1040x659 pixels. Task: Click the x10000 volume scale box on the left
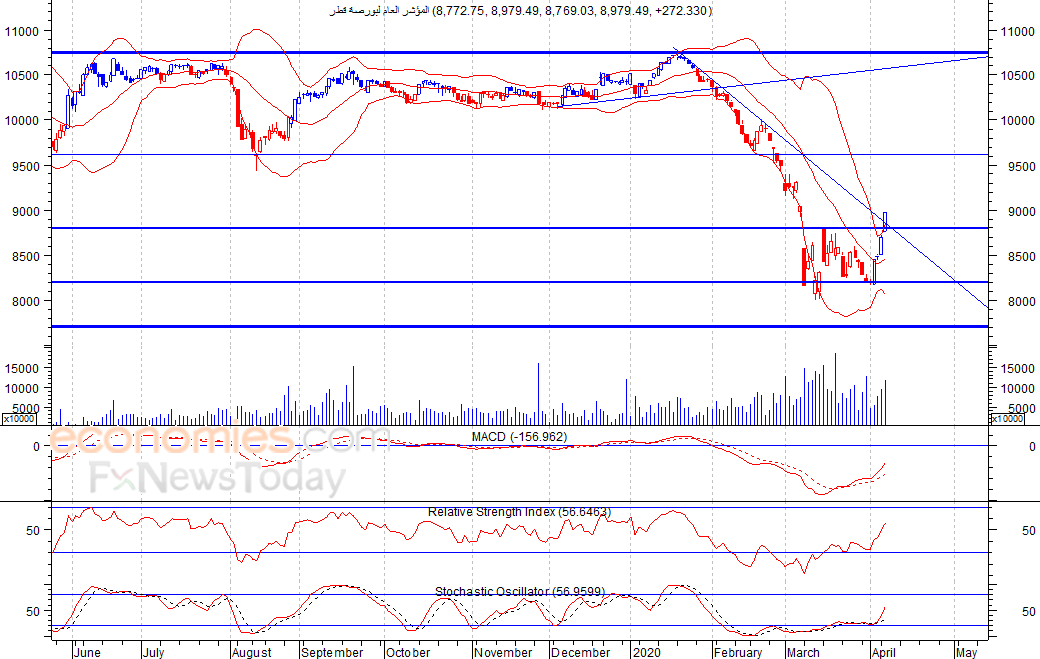coord(19,419)
